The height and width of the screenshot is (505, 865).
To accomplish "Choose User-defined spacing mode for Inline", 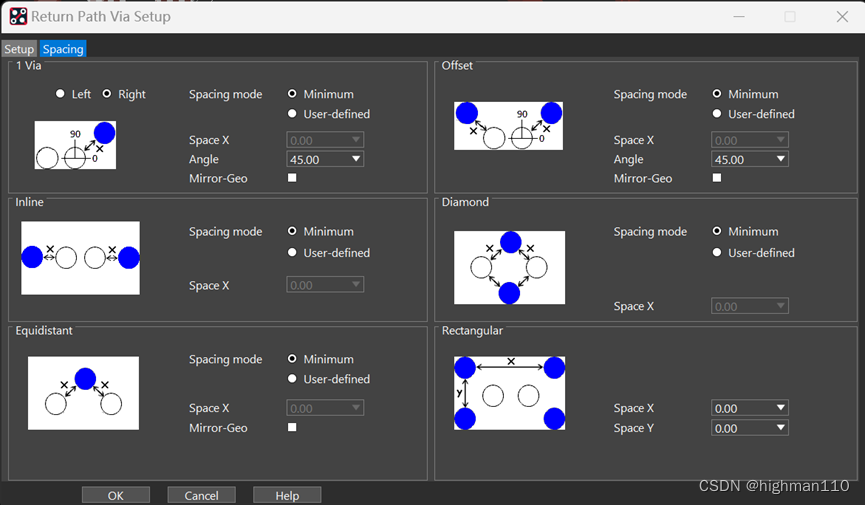I will [x=292, y=253].
